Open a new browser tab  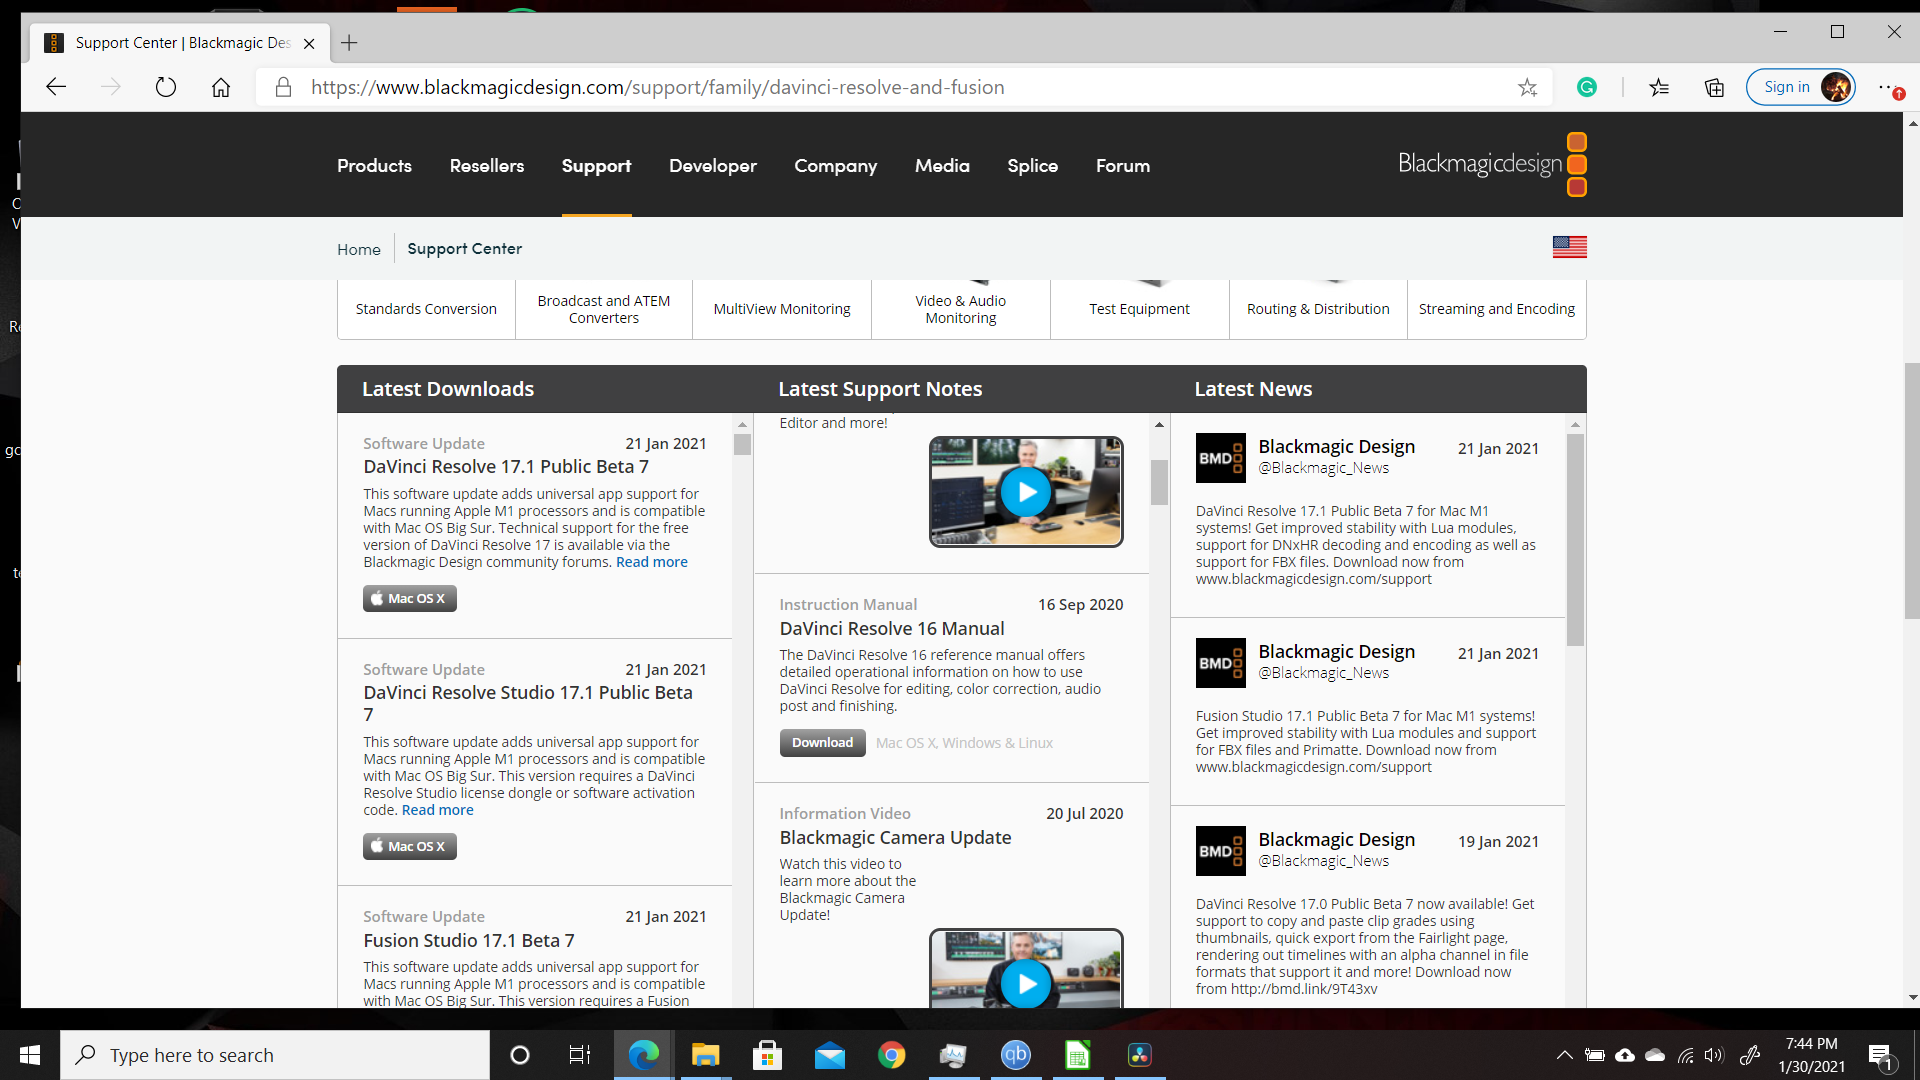point(349,43)
